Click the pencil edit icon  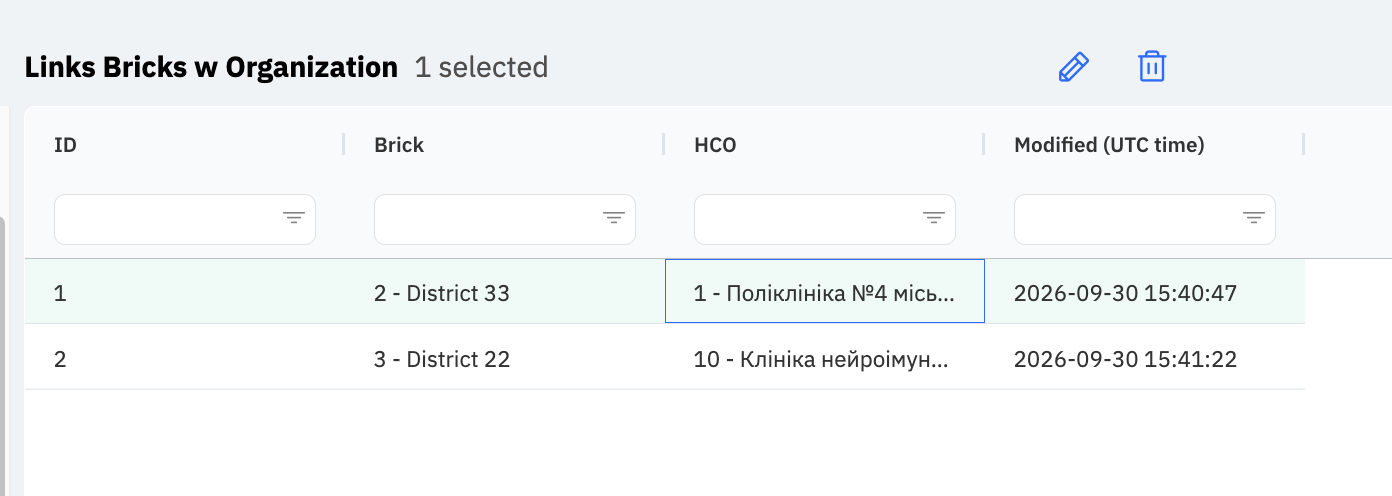click(1073, 67)
